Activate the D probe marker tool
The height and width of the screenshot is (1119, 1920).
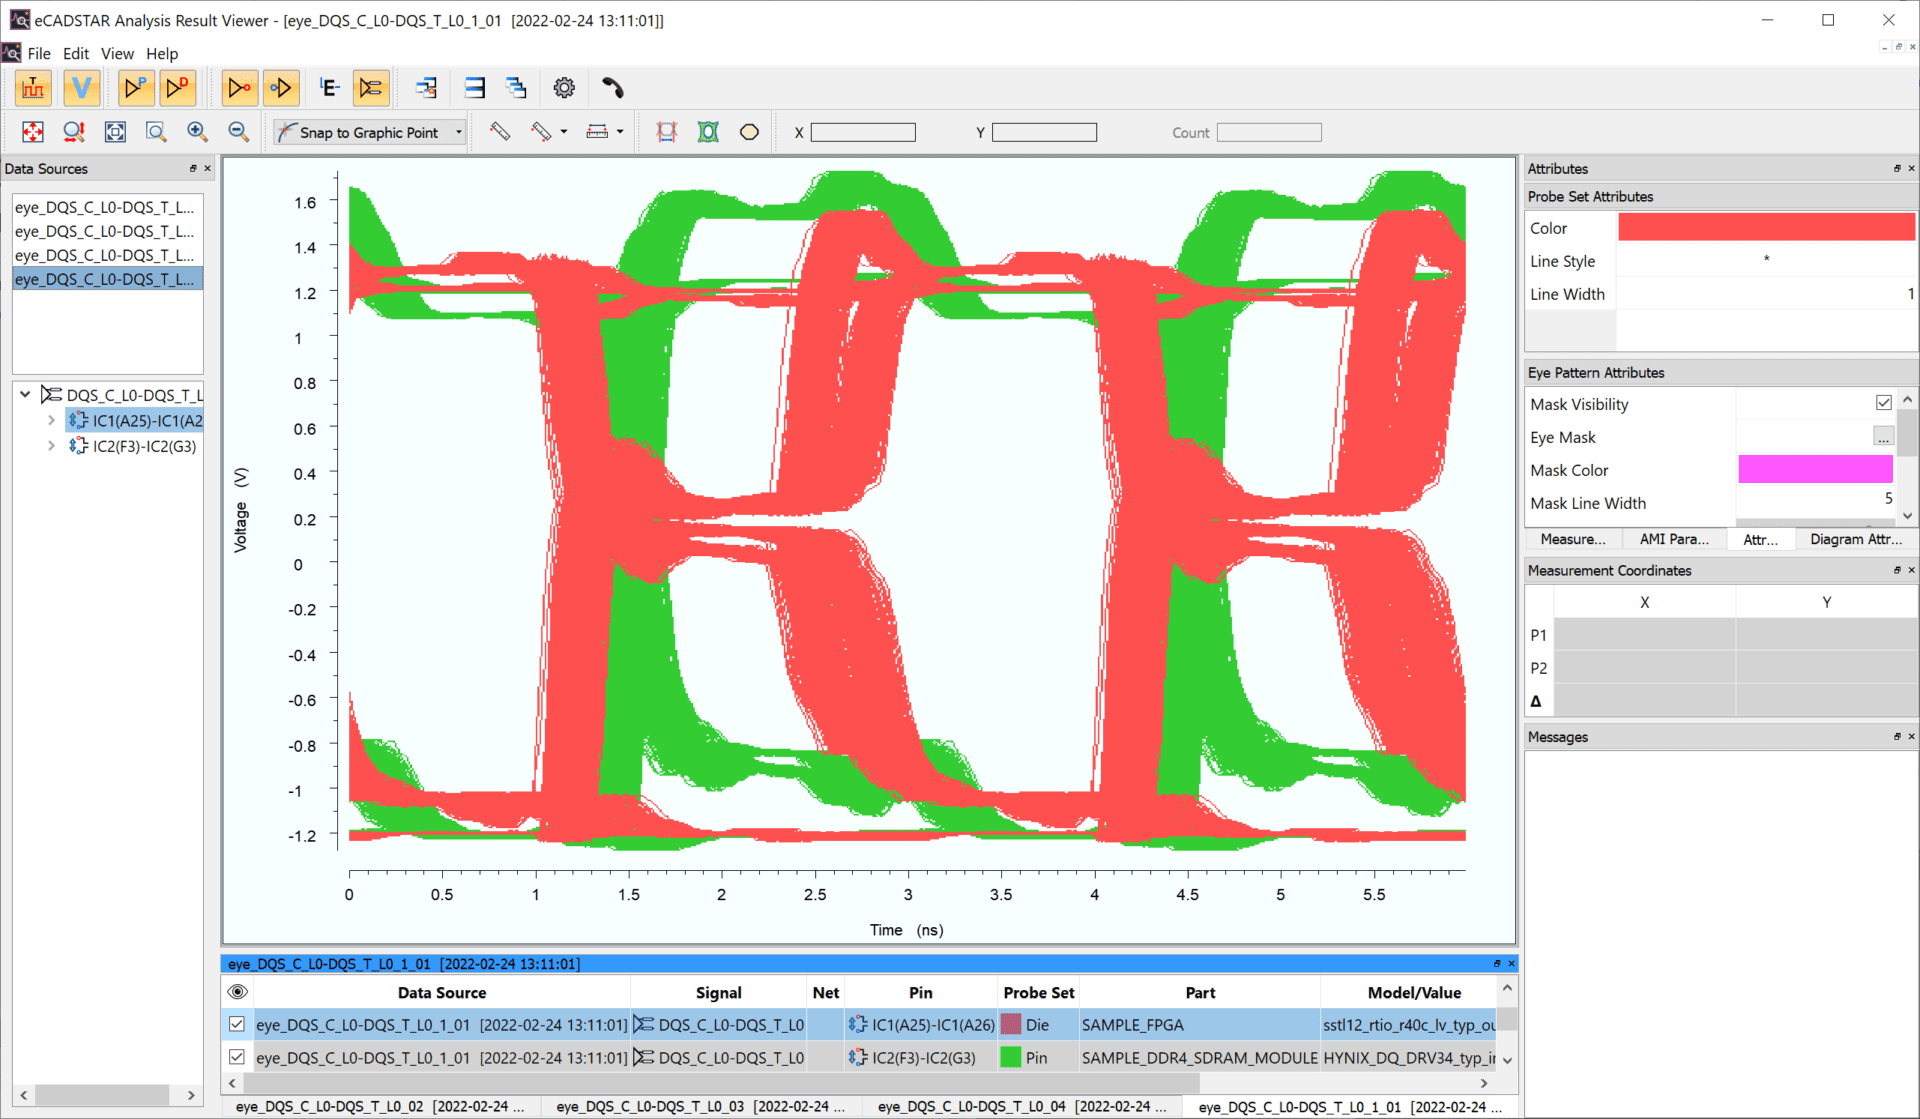point(178,88)
